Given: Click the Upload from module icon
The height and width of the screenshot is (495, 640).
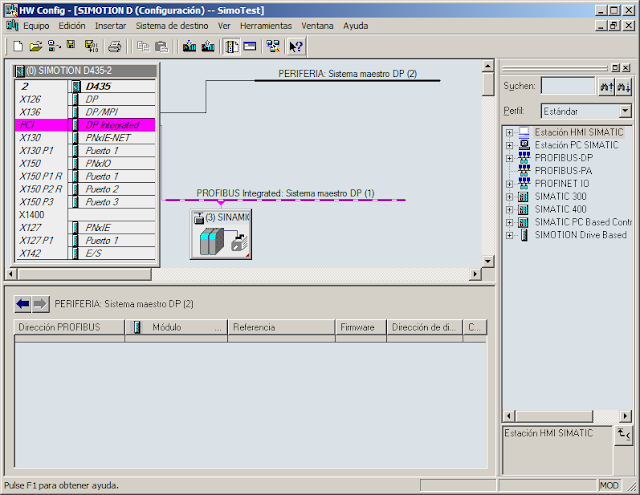Looking at the screenshot, I should pos(208,46).
